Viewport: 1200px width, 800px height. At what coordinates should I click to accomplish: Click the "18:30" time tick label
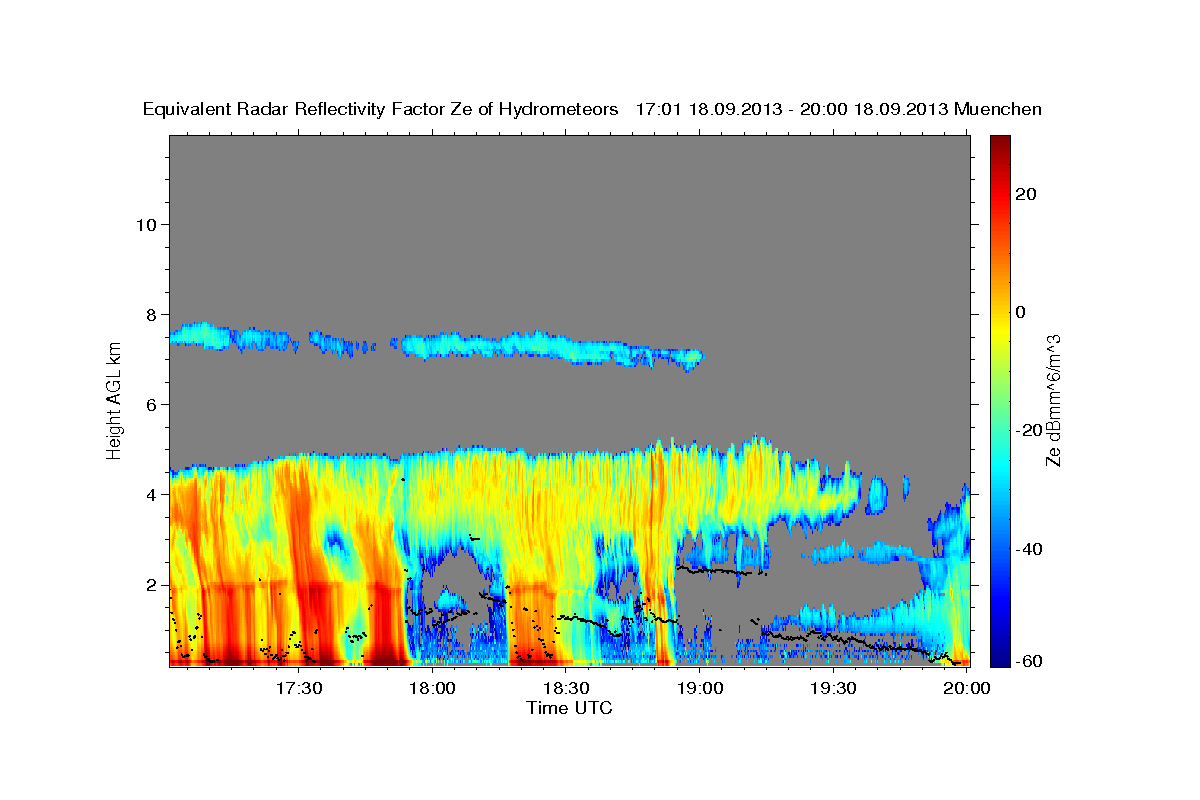coord(566,688)
